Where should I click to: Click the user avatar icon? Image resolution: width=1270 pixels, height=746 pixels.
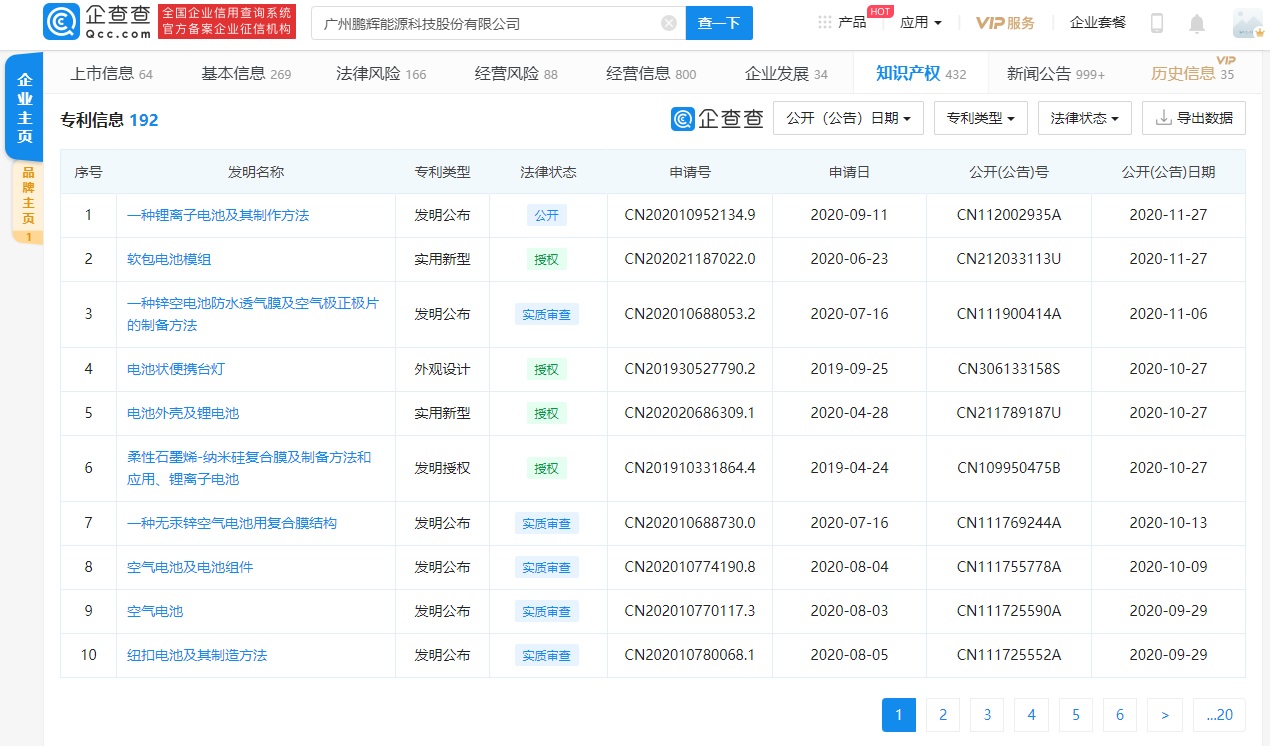pos(1246,21)
